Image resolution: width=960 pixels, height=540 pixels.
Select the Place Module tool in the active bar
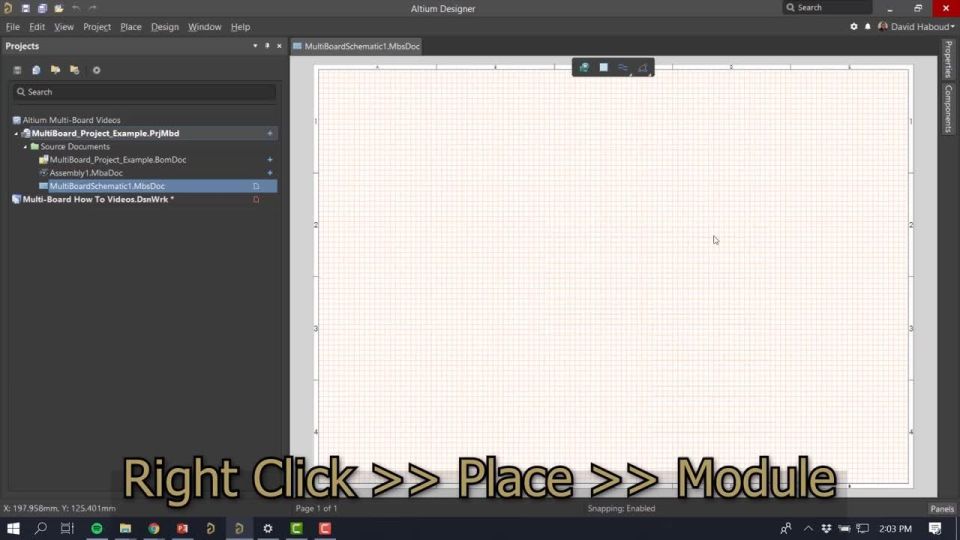click(x=584, y=67)
